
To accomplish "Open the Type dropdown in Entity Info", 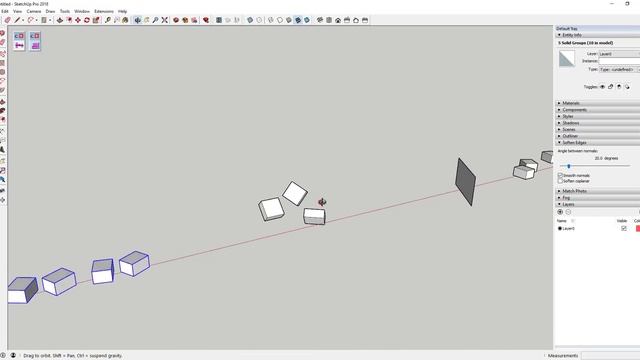I will (x=619, y=69).
